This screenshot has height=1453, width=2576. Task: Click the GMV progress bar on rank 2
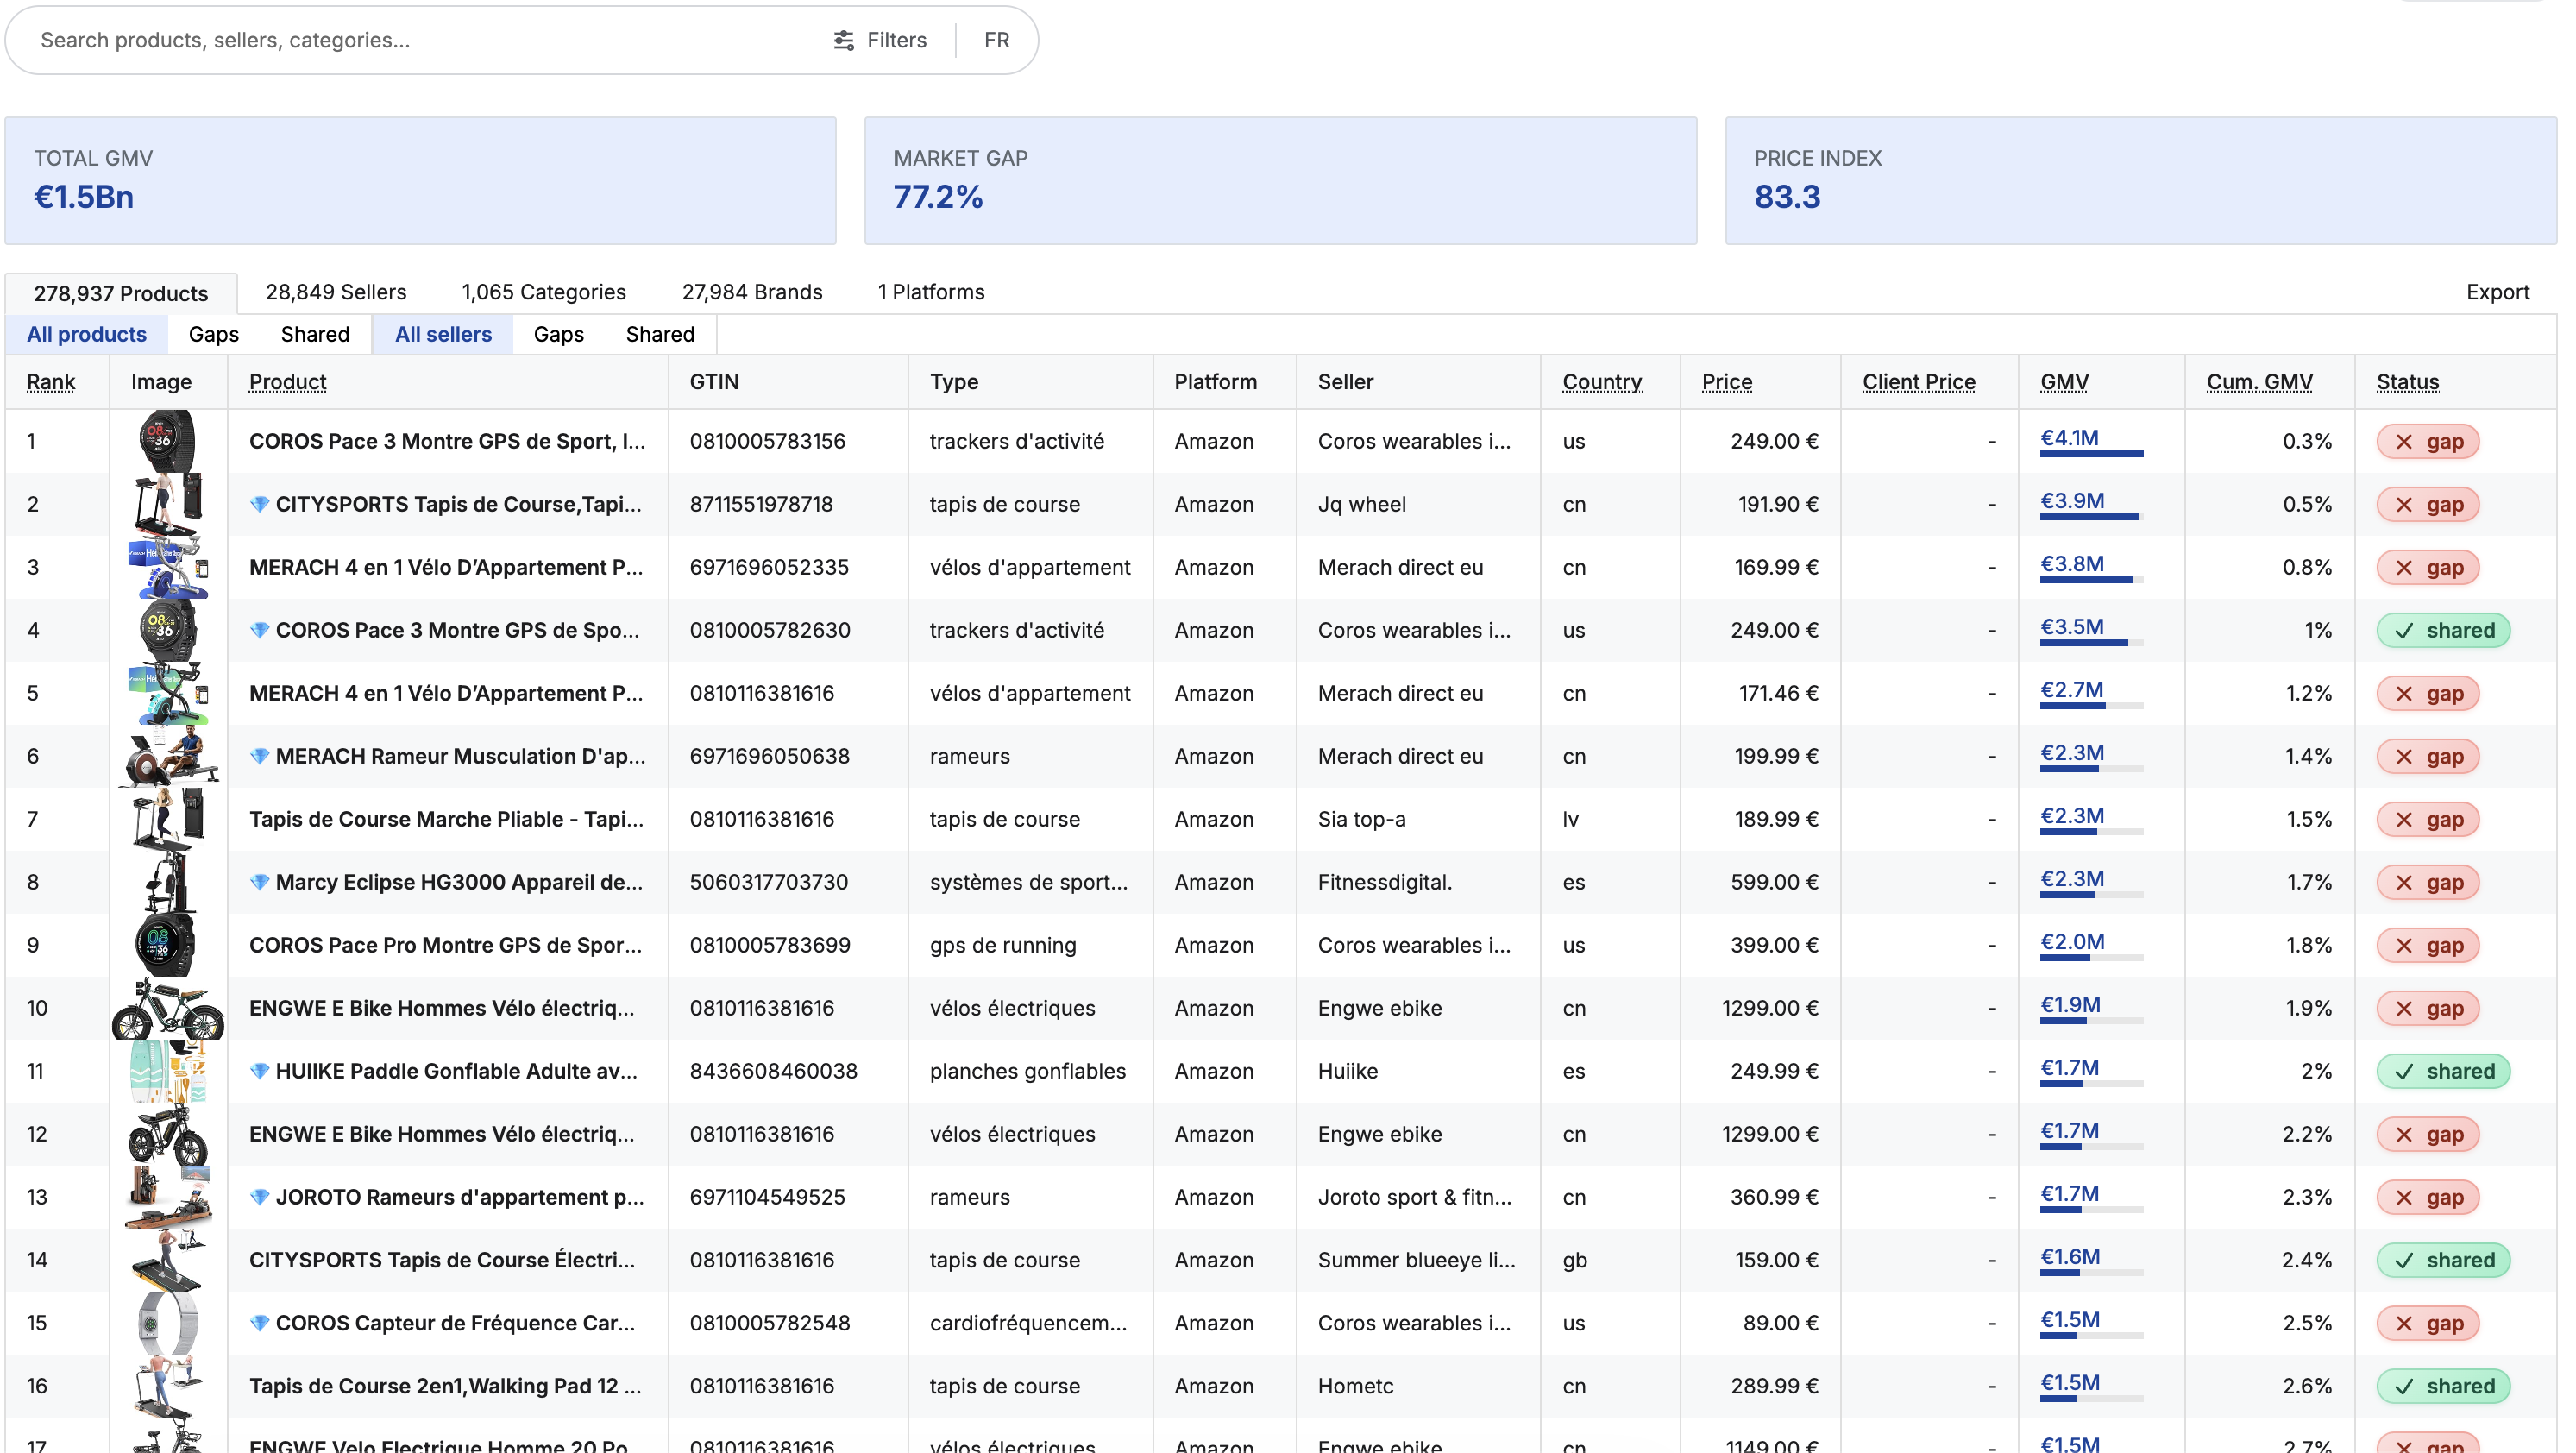pyautogui.click(x=2090, y=518)
